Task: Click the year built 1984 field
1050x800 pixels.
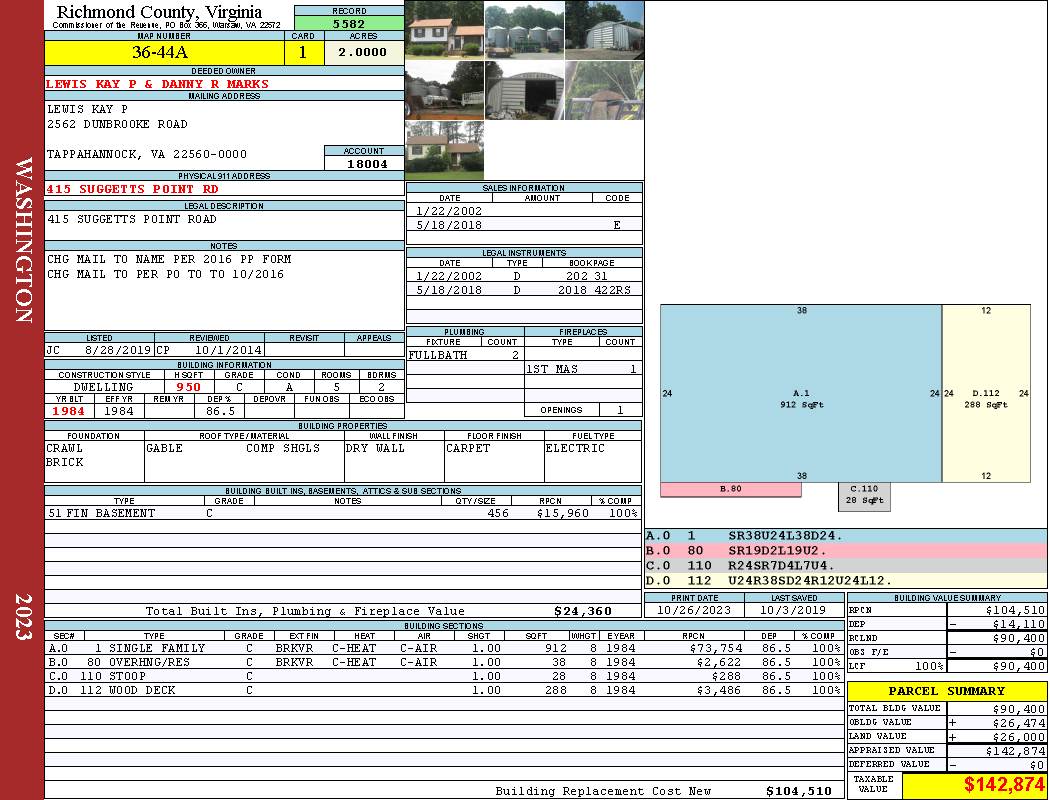Action: coord(69,411)
